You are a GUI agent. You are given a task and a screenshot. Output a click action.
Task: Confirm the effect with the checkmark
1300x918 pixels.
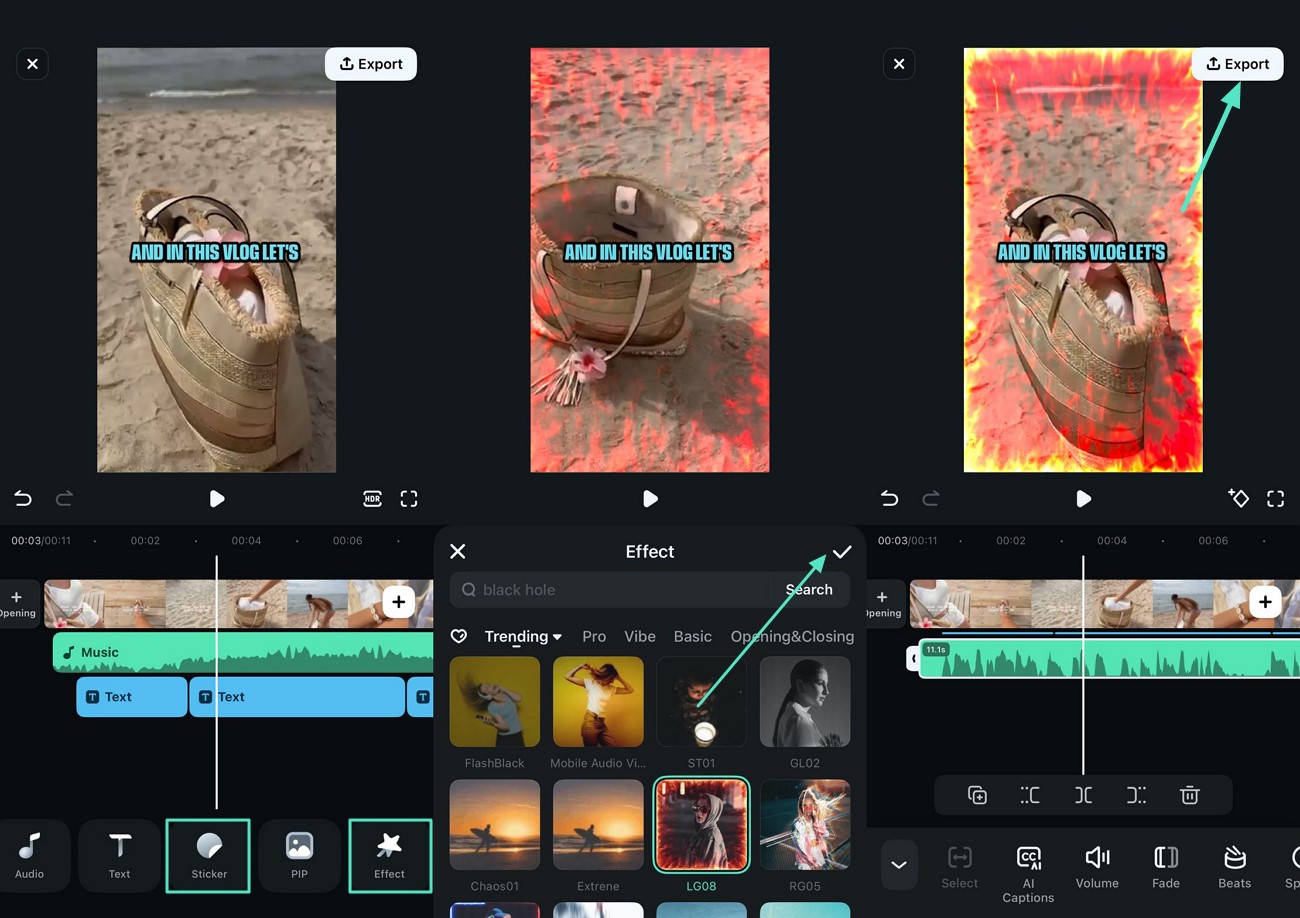point(842,551)
